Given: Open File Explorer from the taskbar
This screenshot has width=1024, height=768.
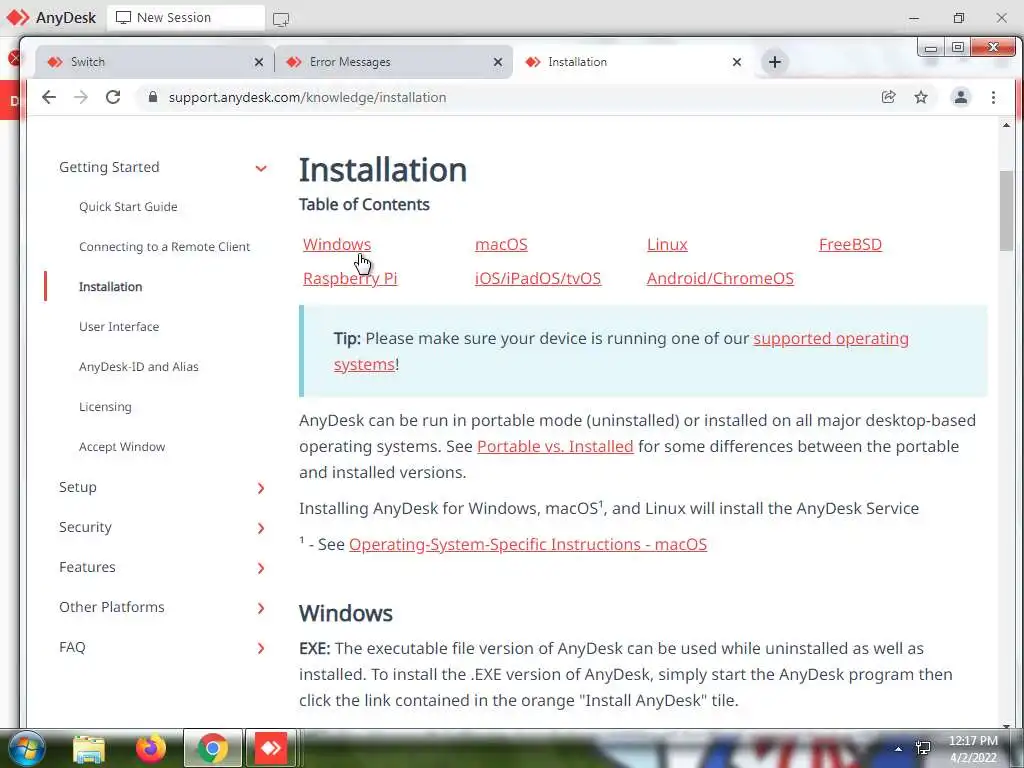Looking at the screenshot, I should point(89,749).
